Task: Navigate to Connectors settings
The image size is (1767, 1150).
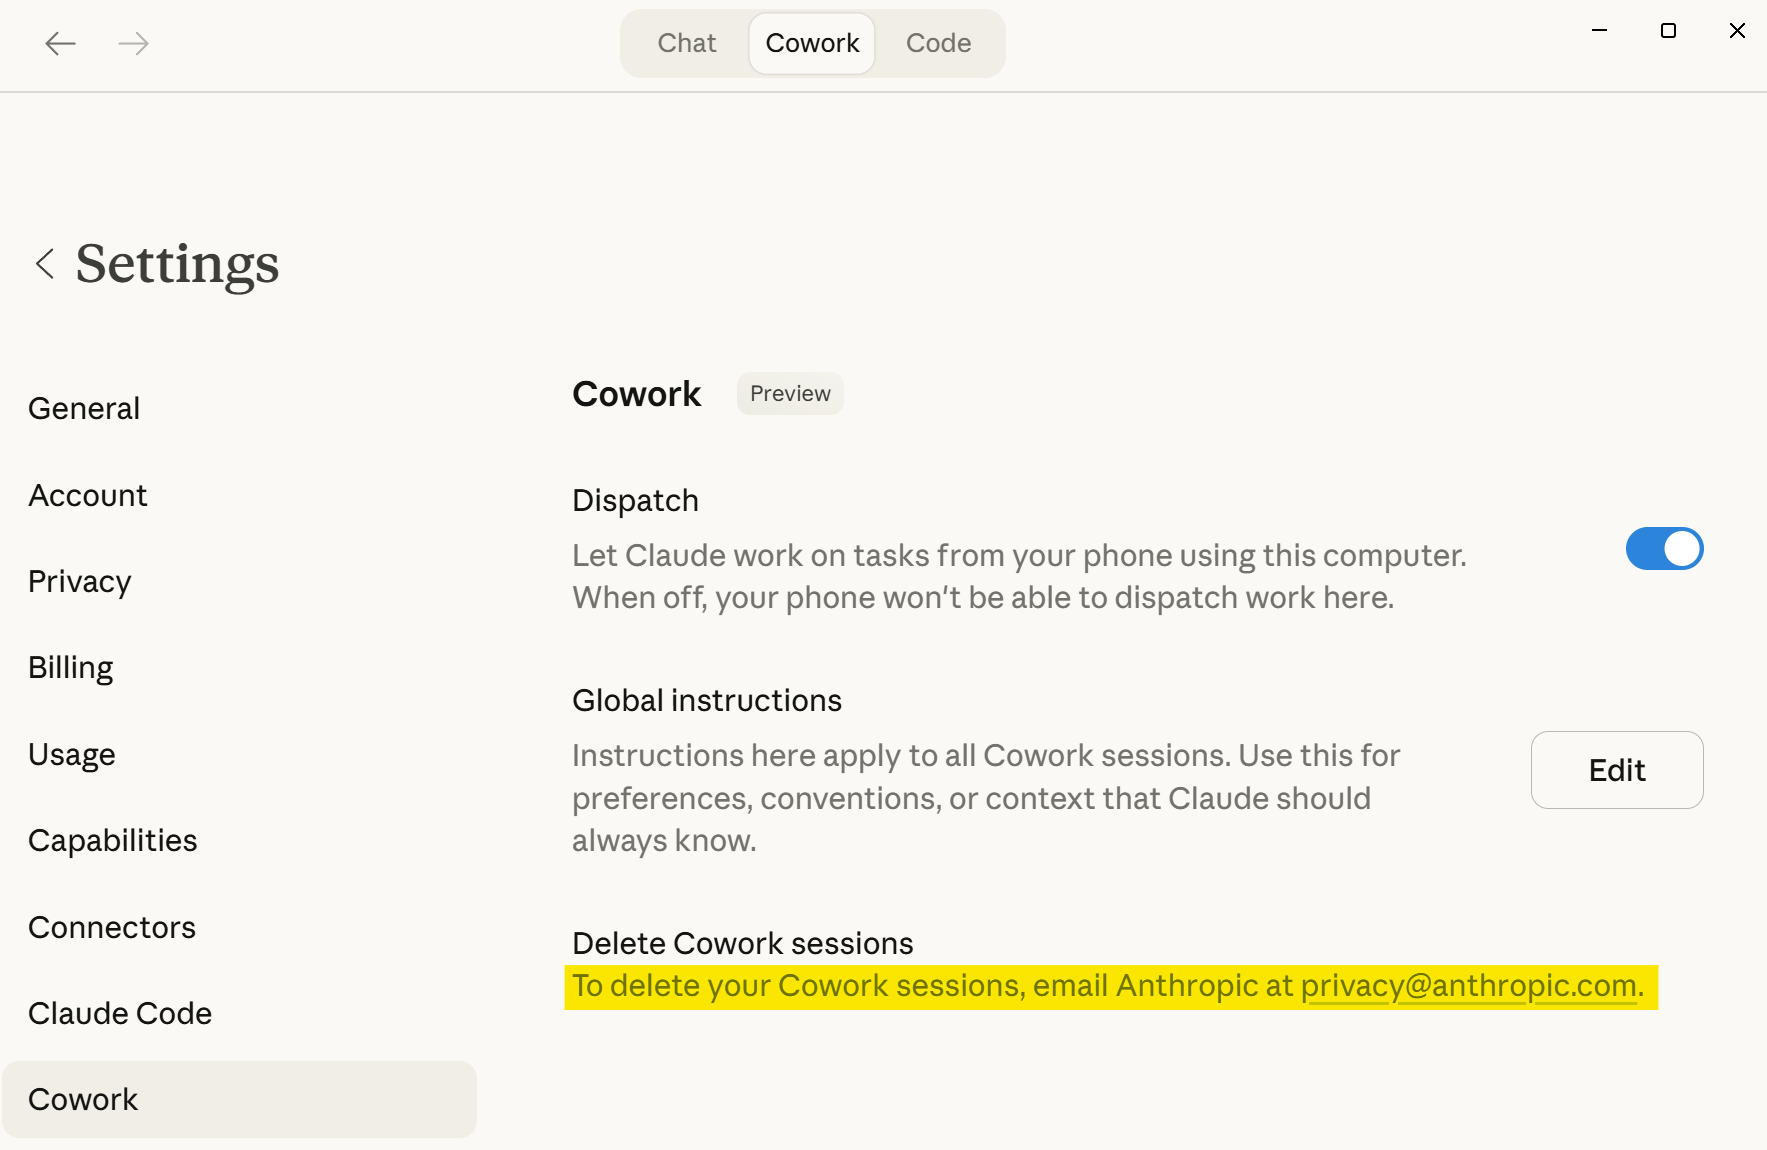Action: pos(112,928)
